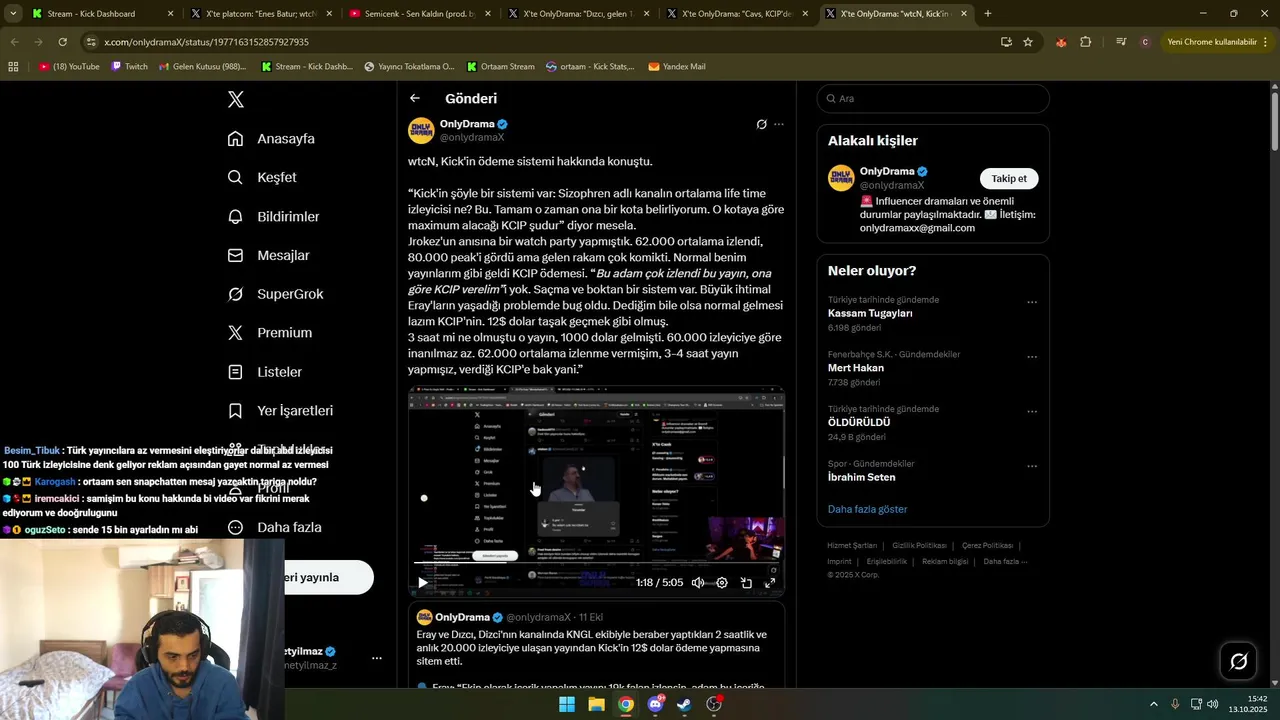Viewport: 1280px width, 720px height.
Task: Click the install app icon in address bar
Action: pos(1006,42)
